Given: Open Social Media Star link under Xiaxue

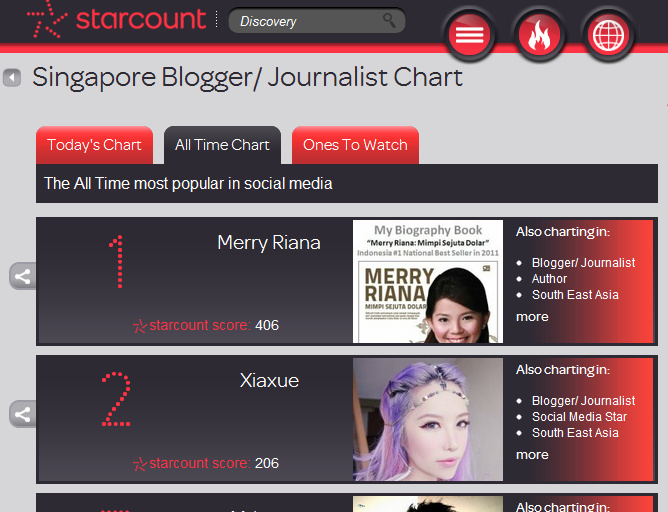Looking at the screenshot, I should tap(579, 417).
